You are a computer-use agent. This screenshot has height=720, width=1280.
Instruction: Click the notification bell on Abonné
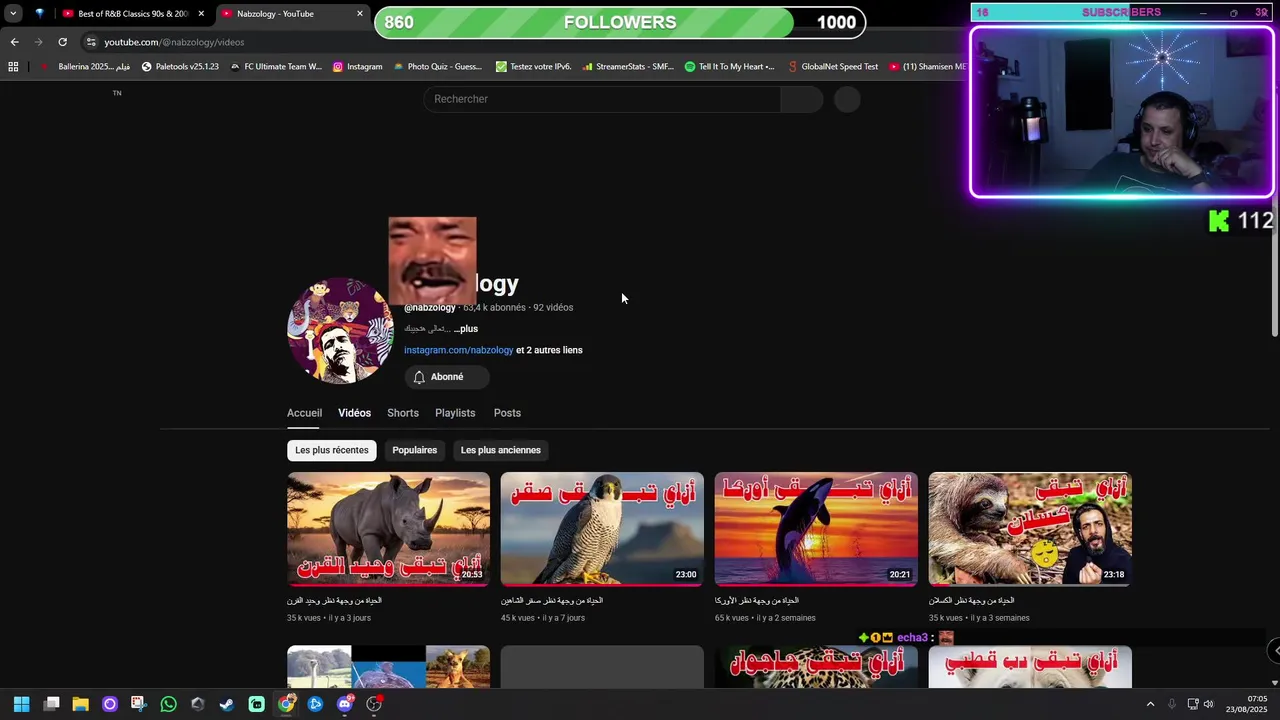[419, 377]
